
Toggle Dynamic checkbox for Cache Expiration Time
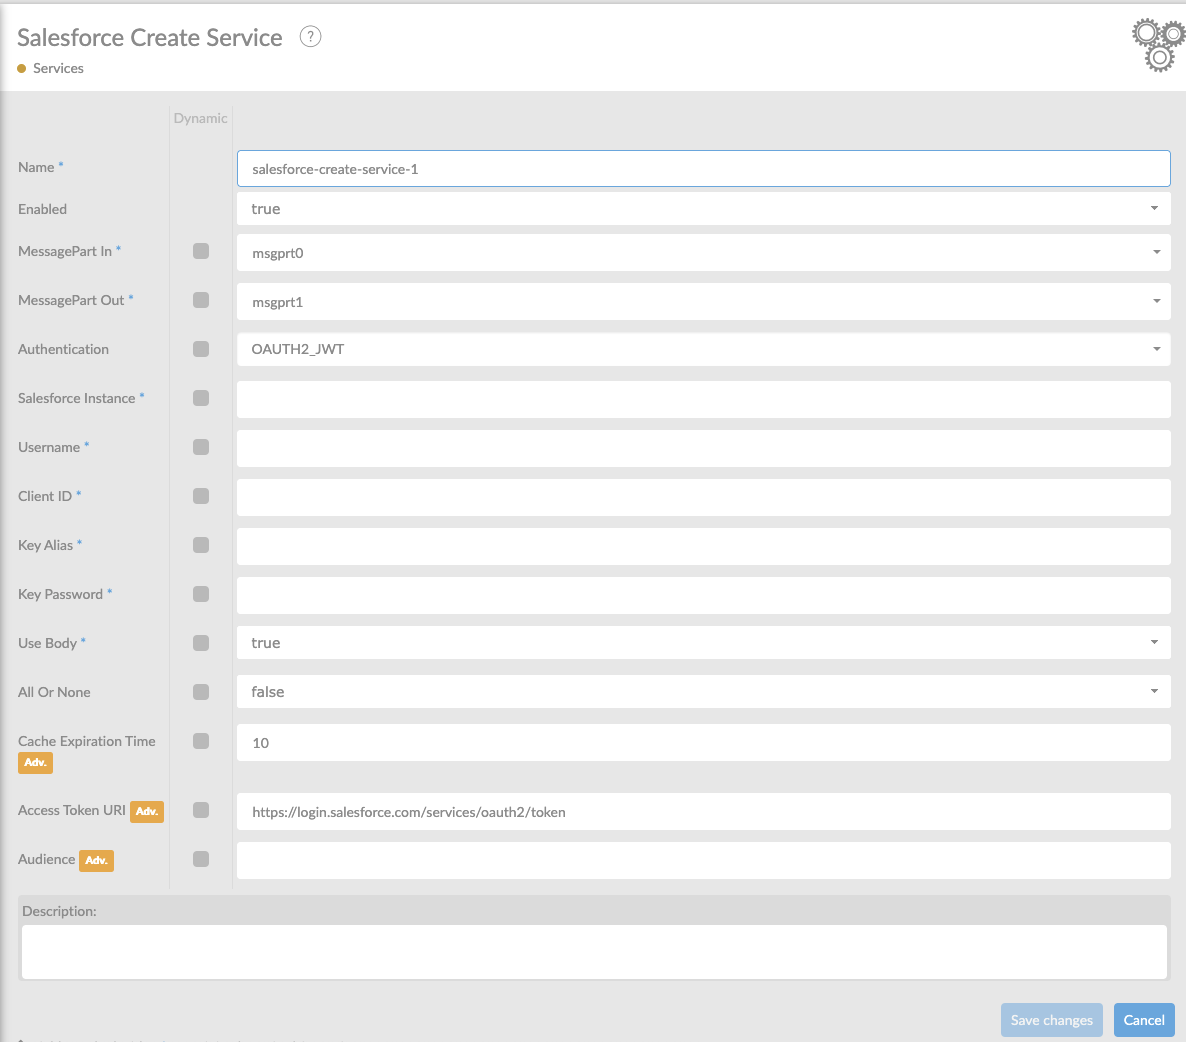point(200,741)
